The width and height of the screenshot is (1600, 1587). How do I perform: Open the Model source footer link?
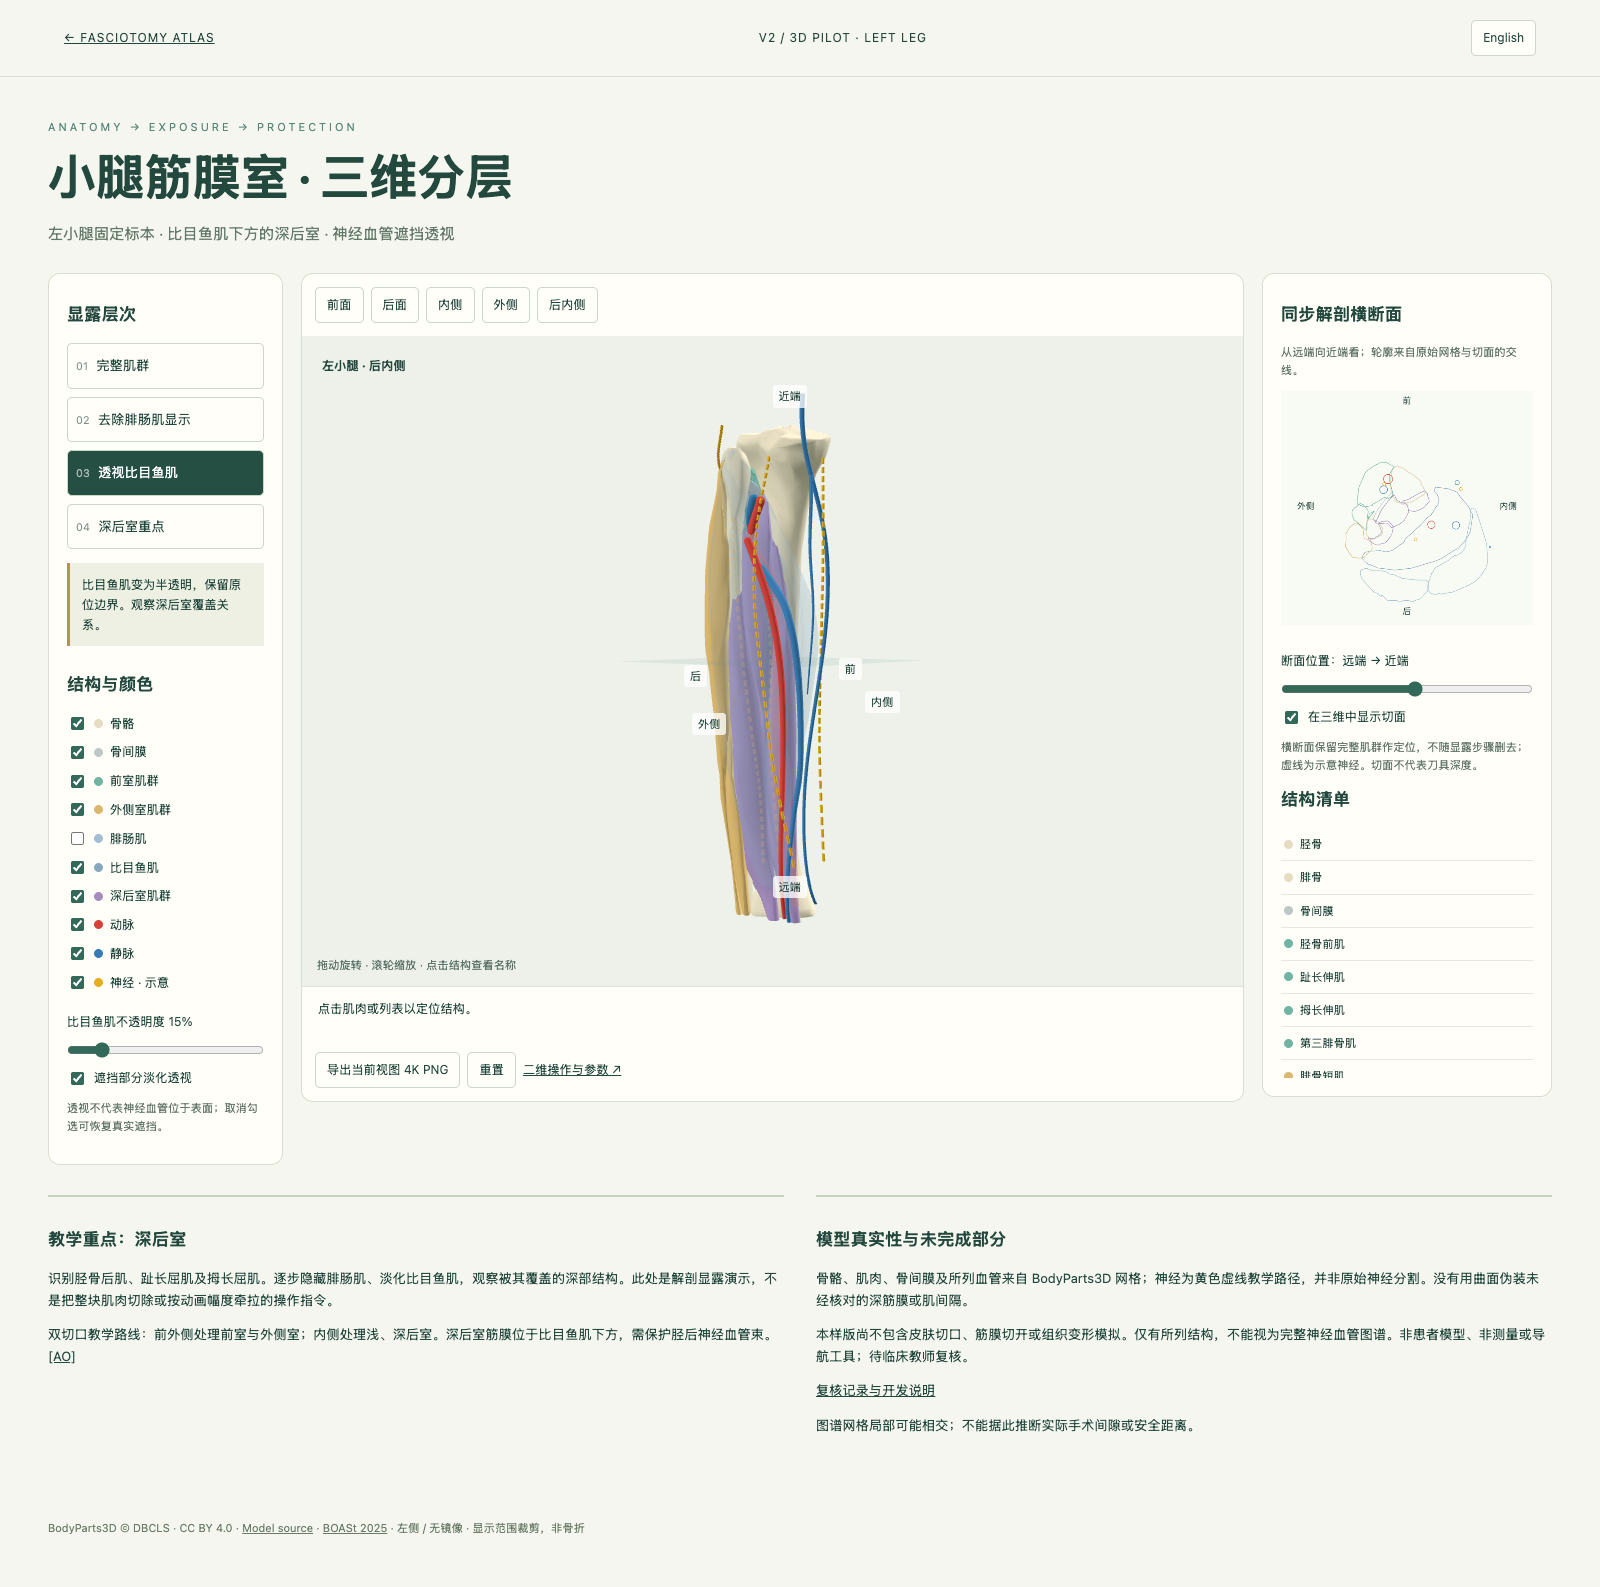pos(277,1528)
